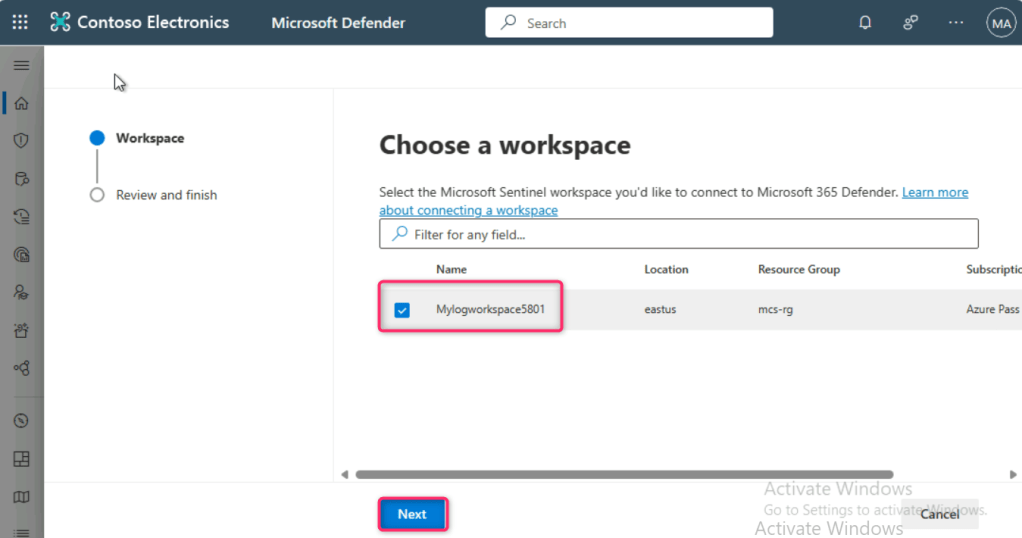Click the Cancel button
Viewport: 1022px width, 538px height.
coord(939,514)
